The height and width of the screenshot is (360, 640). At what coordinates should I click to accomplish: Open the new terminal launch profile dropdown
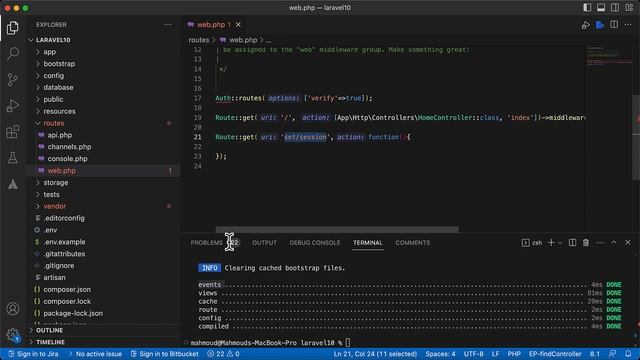(560, 243)
